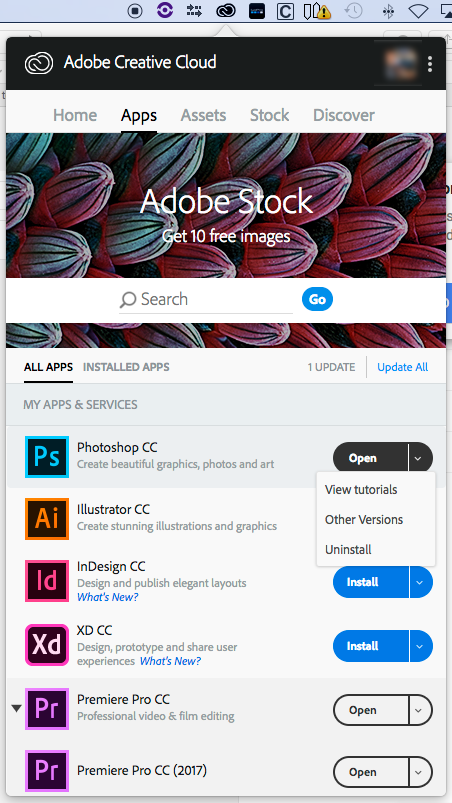Click the arrows-and-dots menu bar icon

195,11
